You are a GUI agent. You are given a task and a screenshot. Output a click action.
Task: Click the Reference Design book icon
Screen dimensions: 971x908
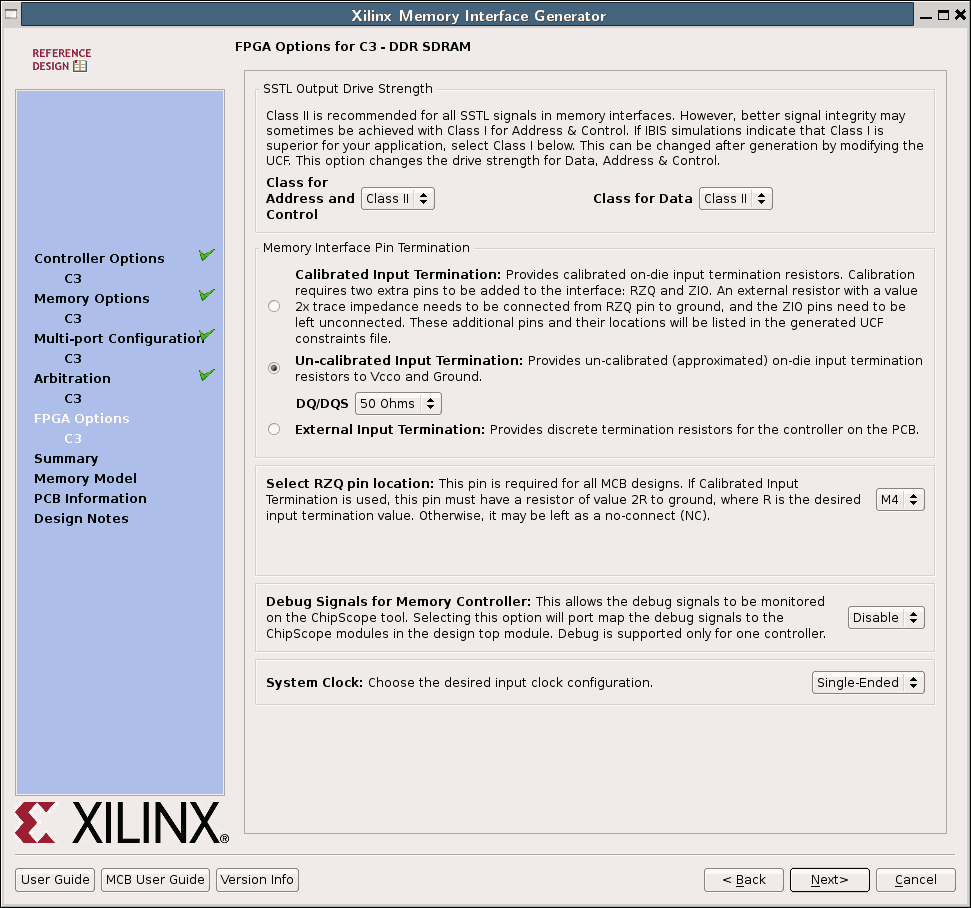tap(80, 66)
